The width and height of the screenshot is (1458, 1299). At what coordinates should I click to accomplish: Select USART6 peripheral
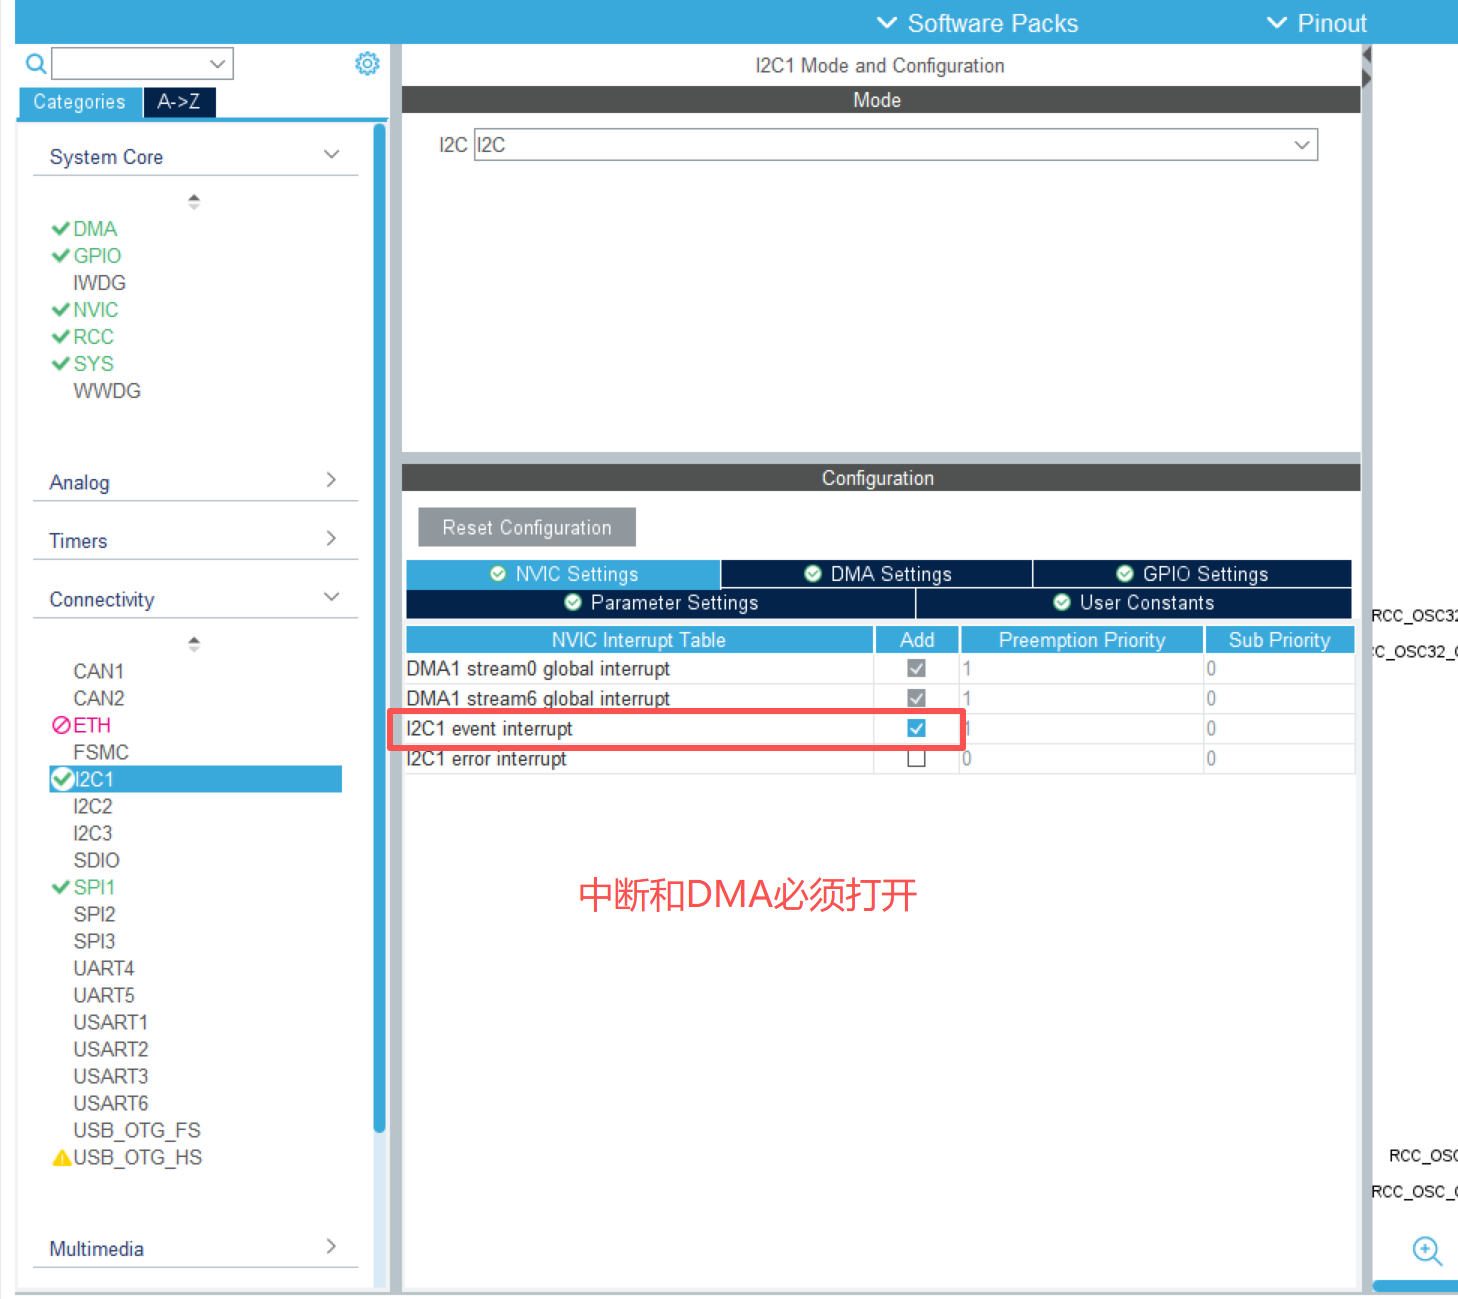(110, 1103)
